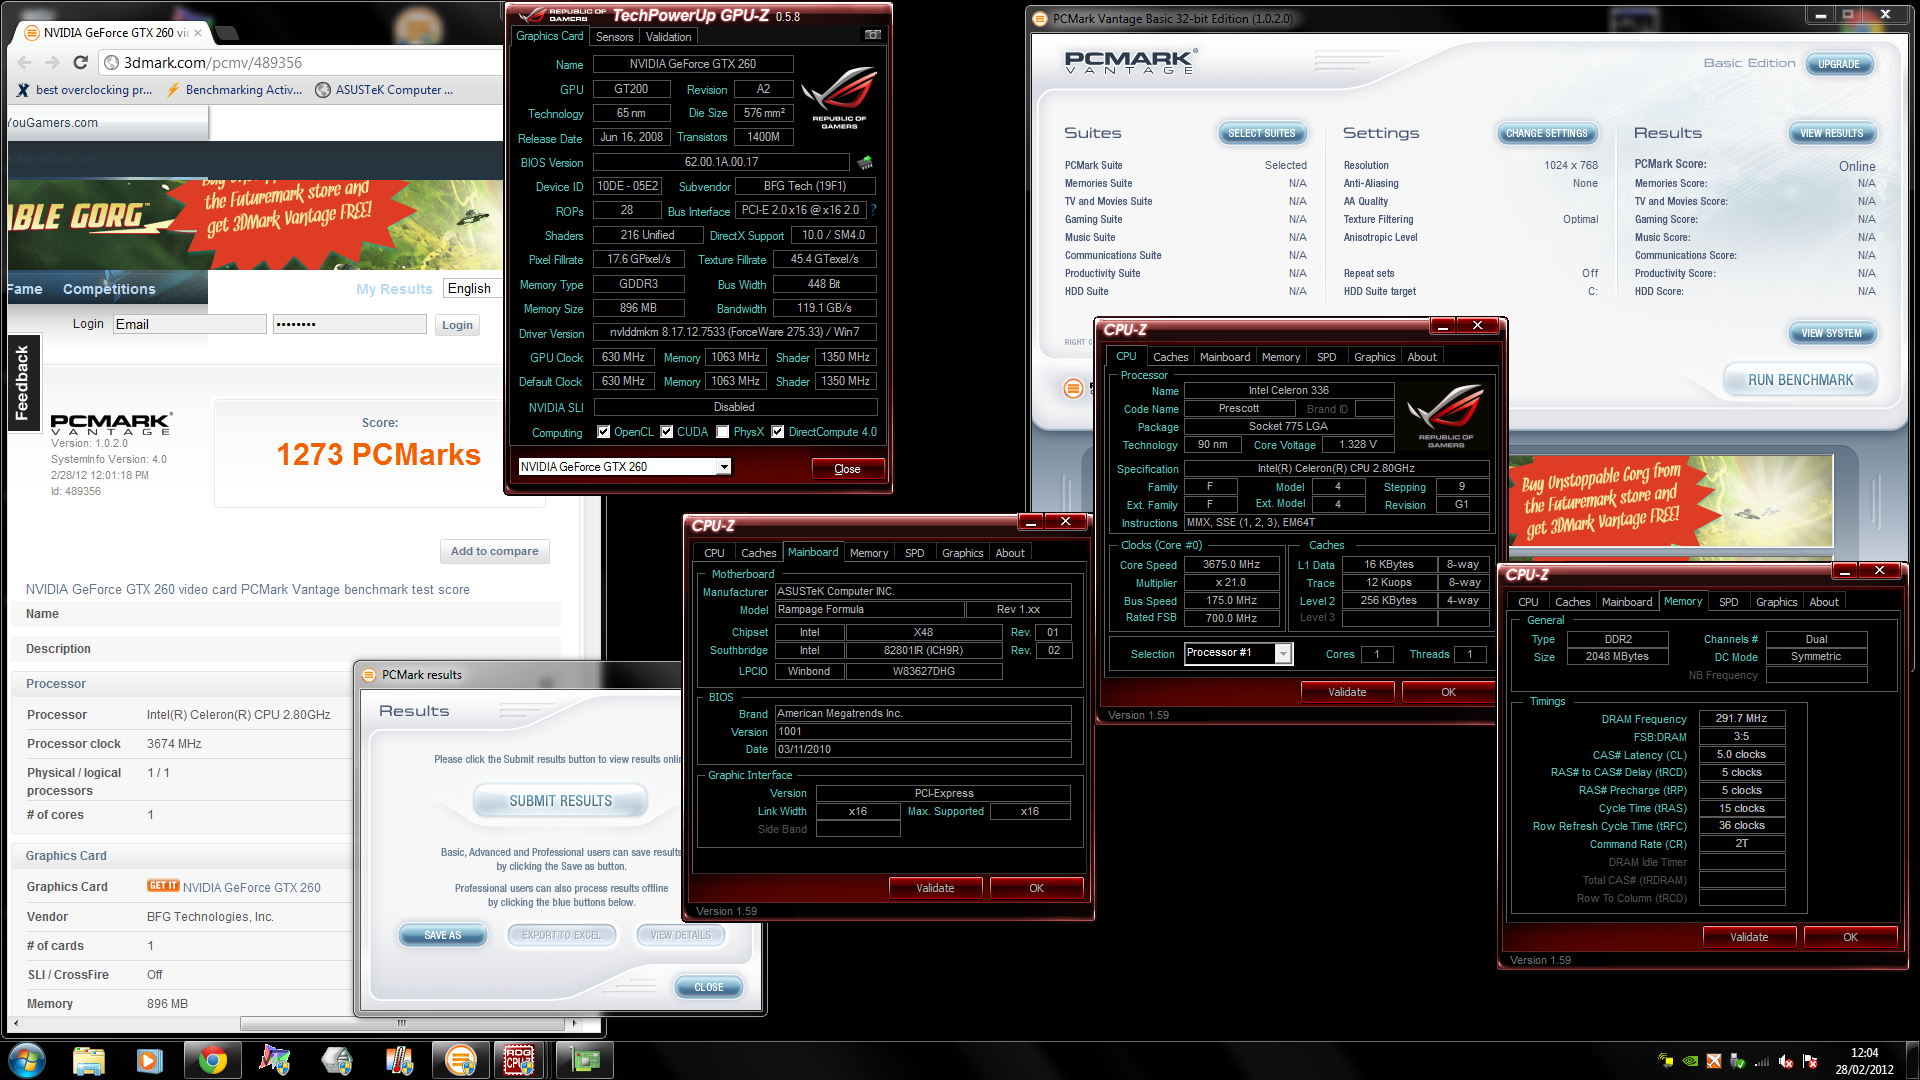1920x1080 pixels.
Task: Switch to Chrome in the taskbar
Action: point(212,1060)
